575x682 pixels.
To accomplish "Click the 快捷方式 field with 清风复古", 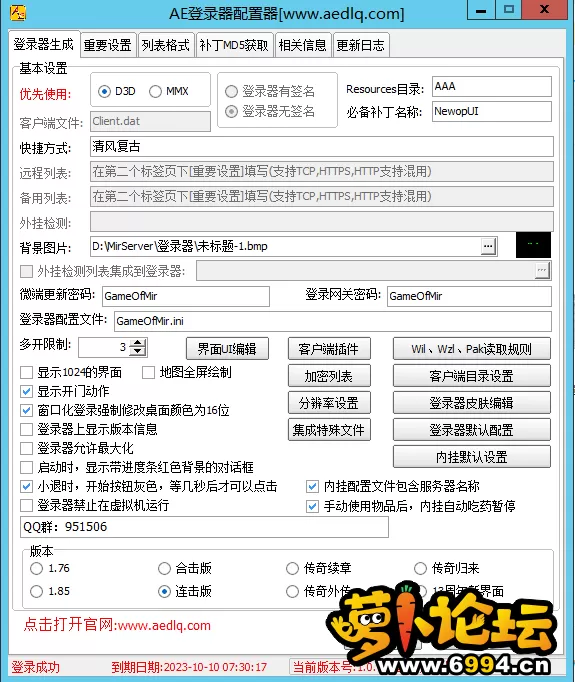I will coord(322,147).
